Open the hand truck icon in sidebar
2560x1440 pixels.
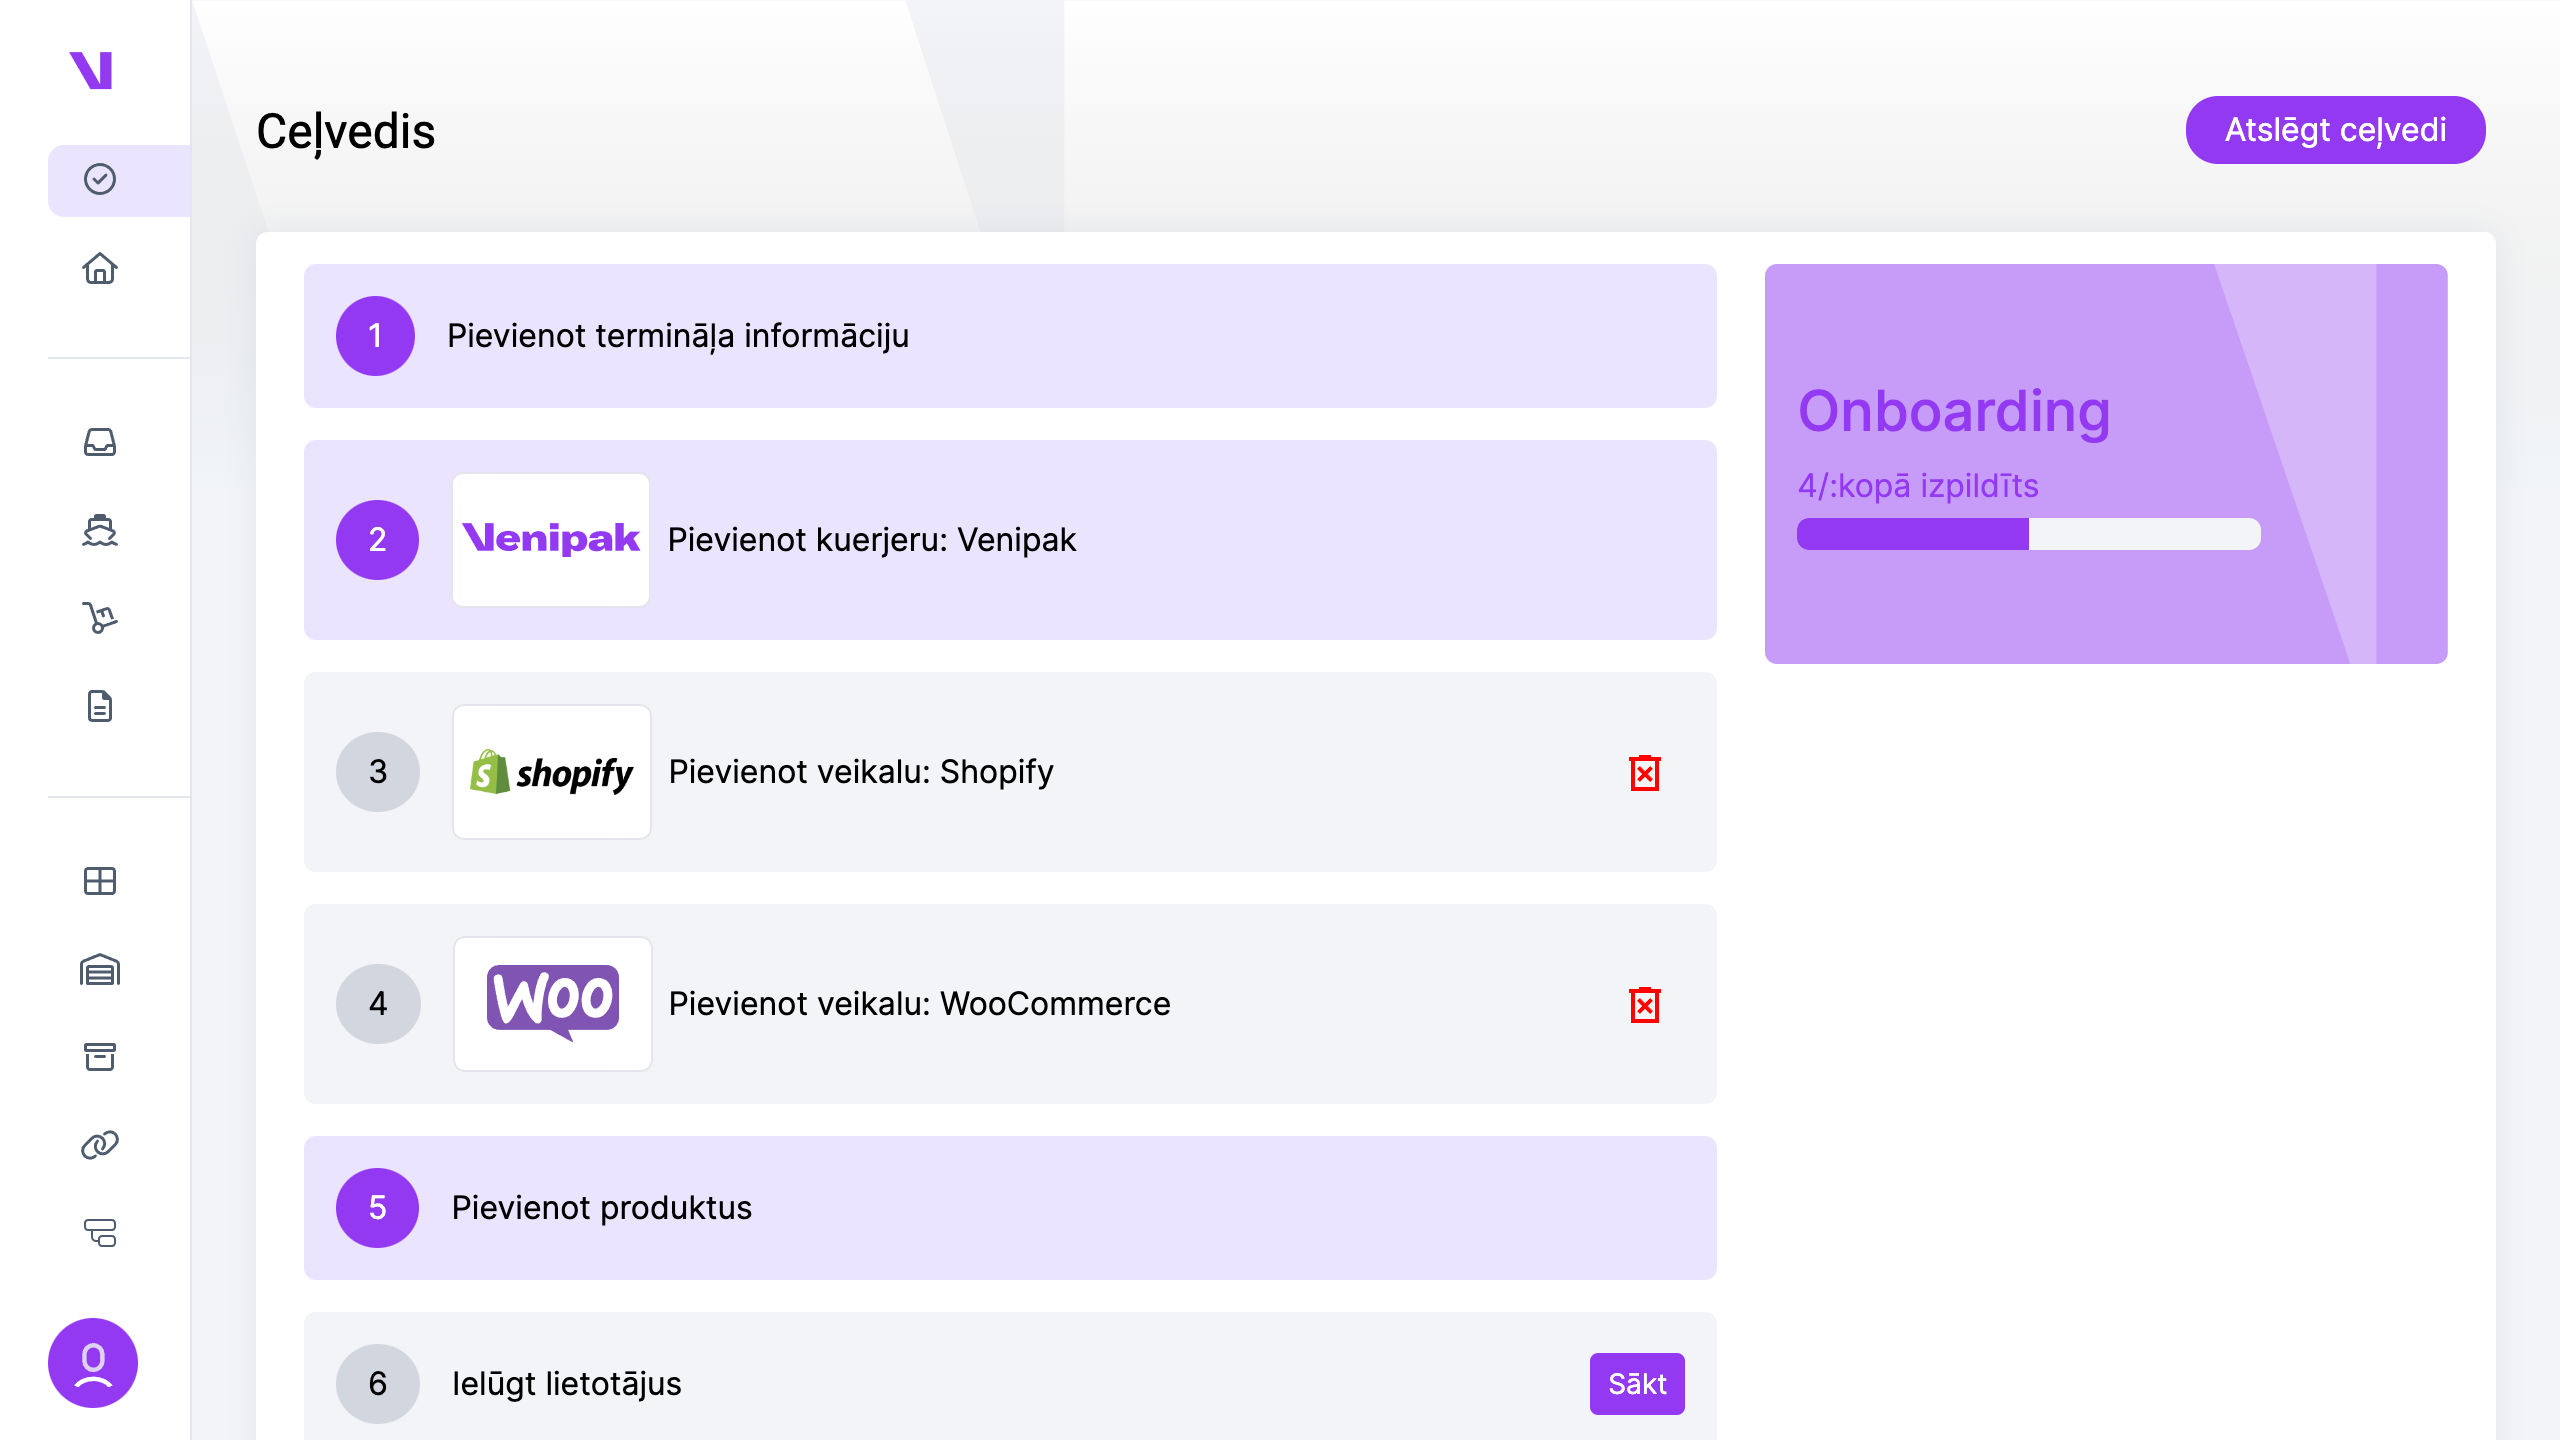click(100, 618)
